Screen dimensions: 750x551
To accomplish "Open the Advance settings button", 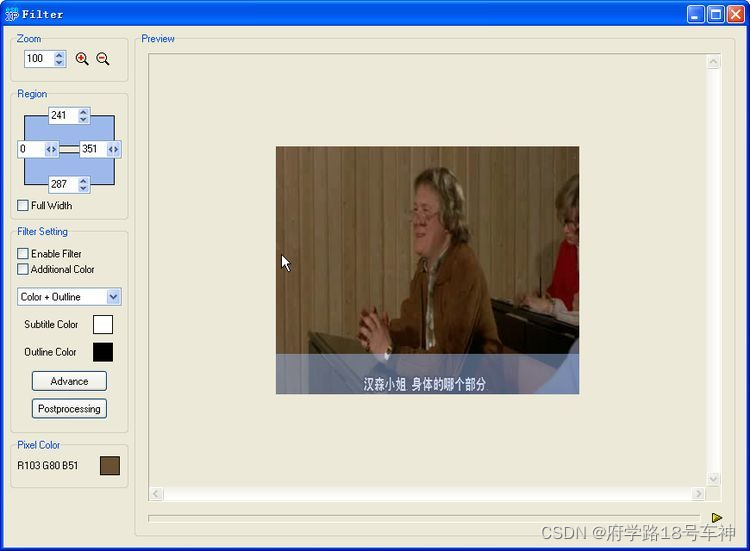I will point(69,381).
